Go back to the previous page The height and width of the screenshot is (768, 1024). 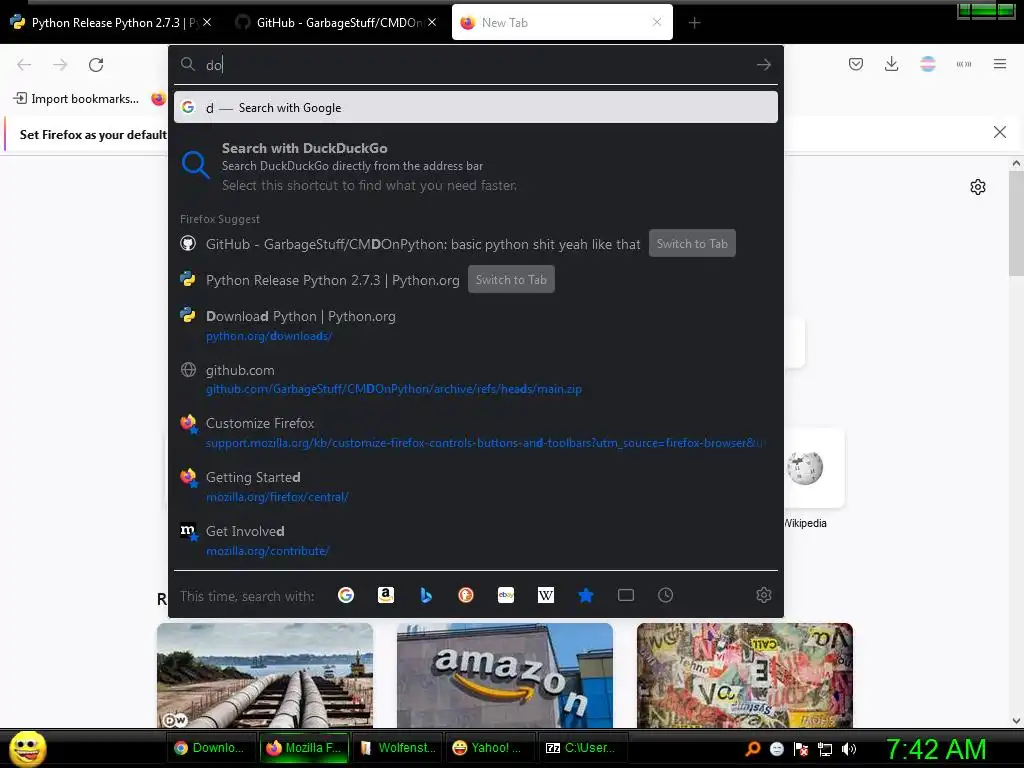(x=24, y=65)
